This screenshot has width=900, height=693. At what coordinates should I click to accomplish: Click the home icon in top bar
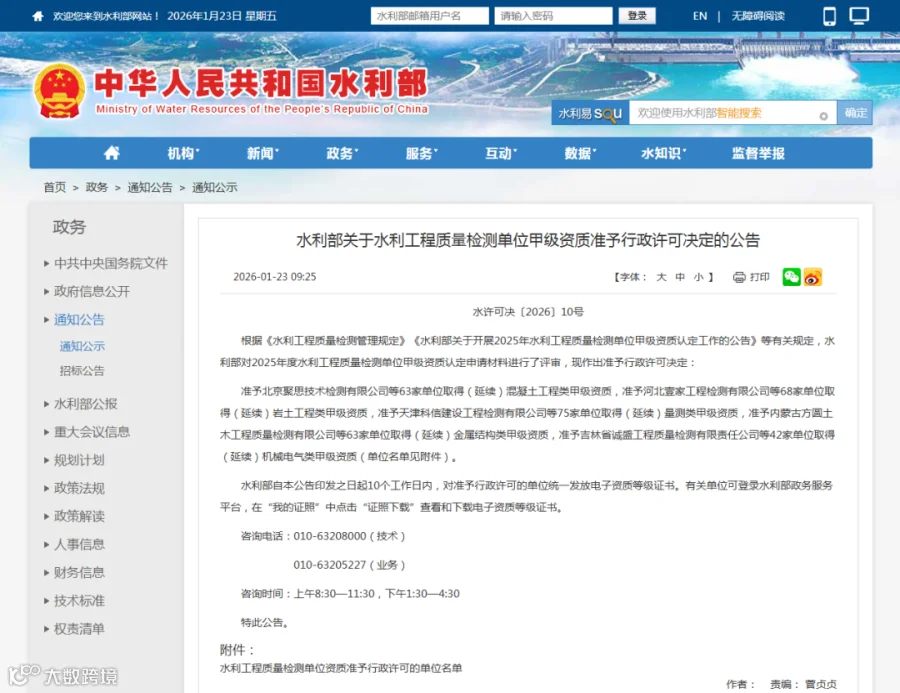[38, 16]
